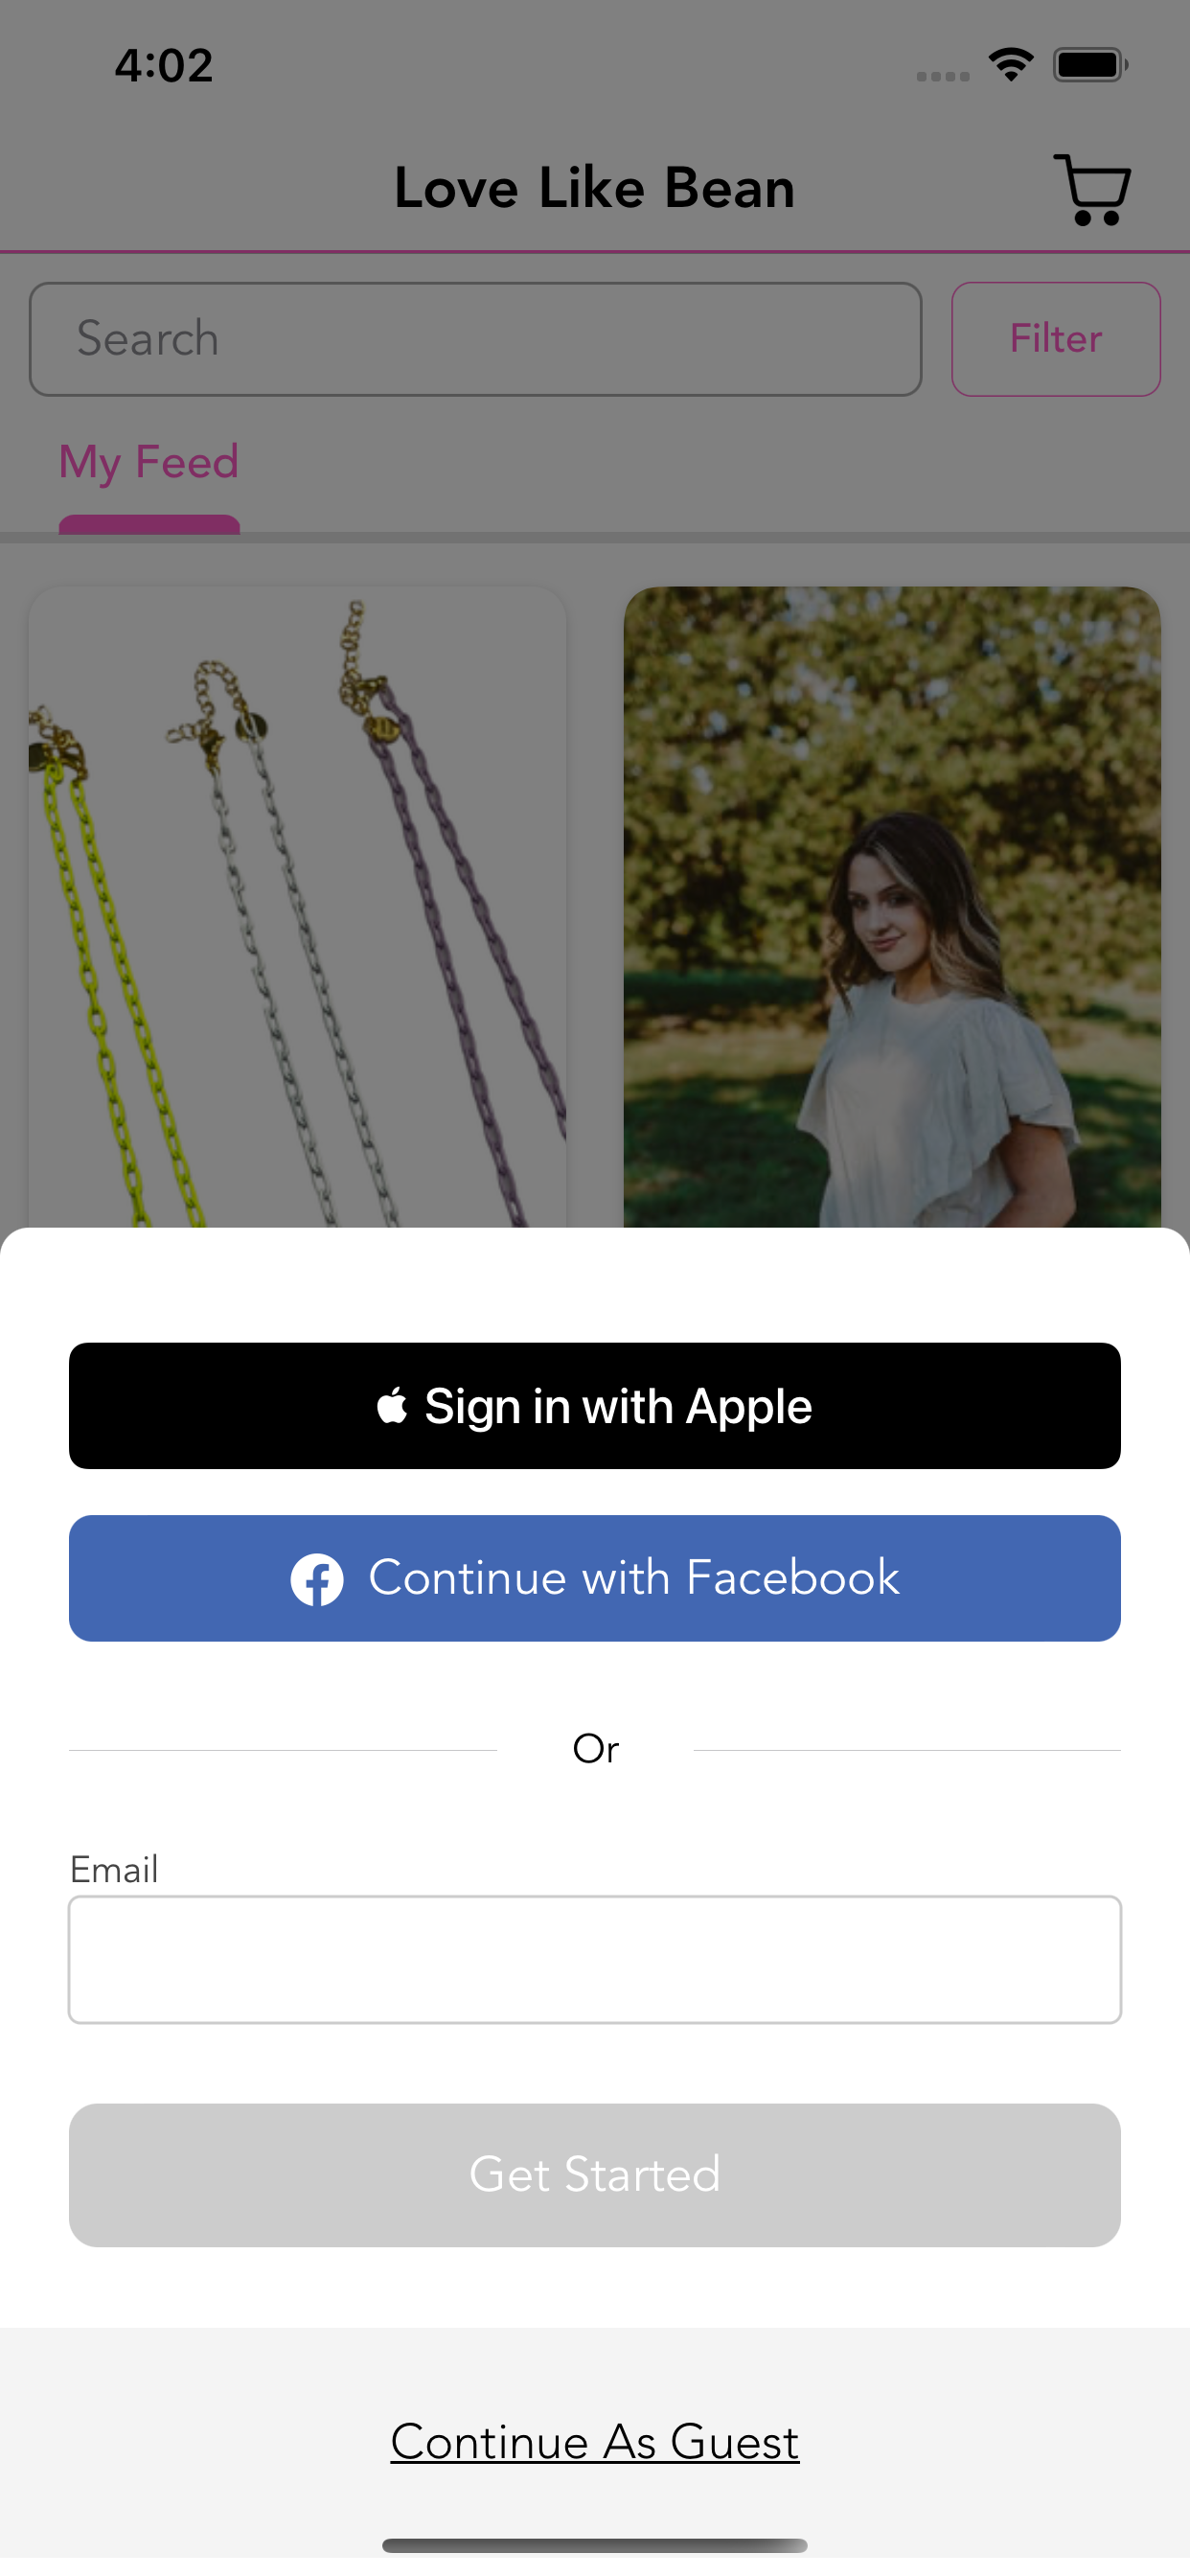Switch to the My Feed tab
The width and height of the screenshot is (1190, 2576).
click(149, 463)
